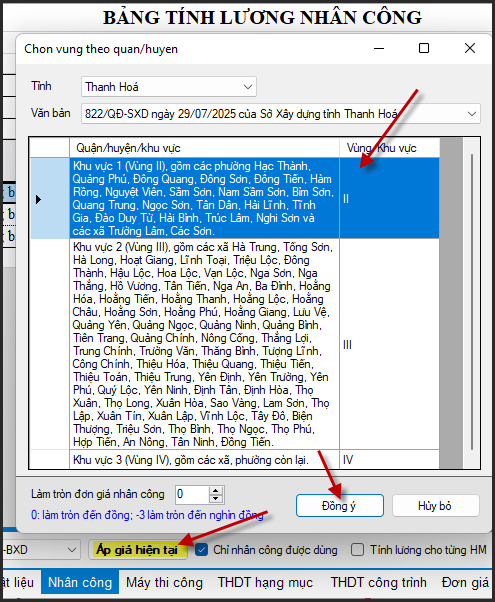Image resolution: width=495 pixels, height=602 pixels.
Task: Click the vertical scrollbar of the region list
Action: 472,302
